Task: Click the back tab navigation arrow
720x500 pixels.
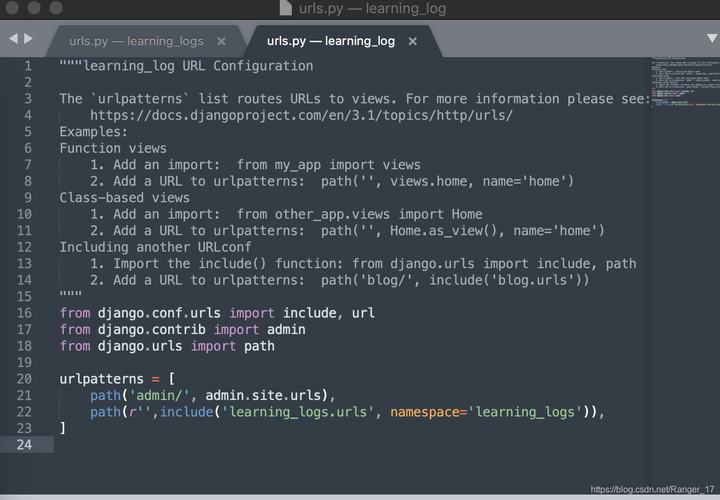Action: [x=13, y=39]
